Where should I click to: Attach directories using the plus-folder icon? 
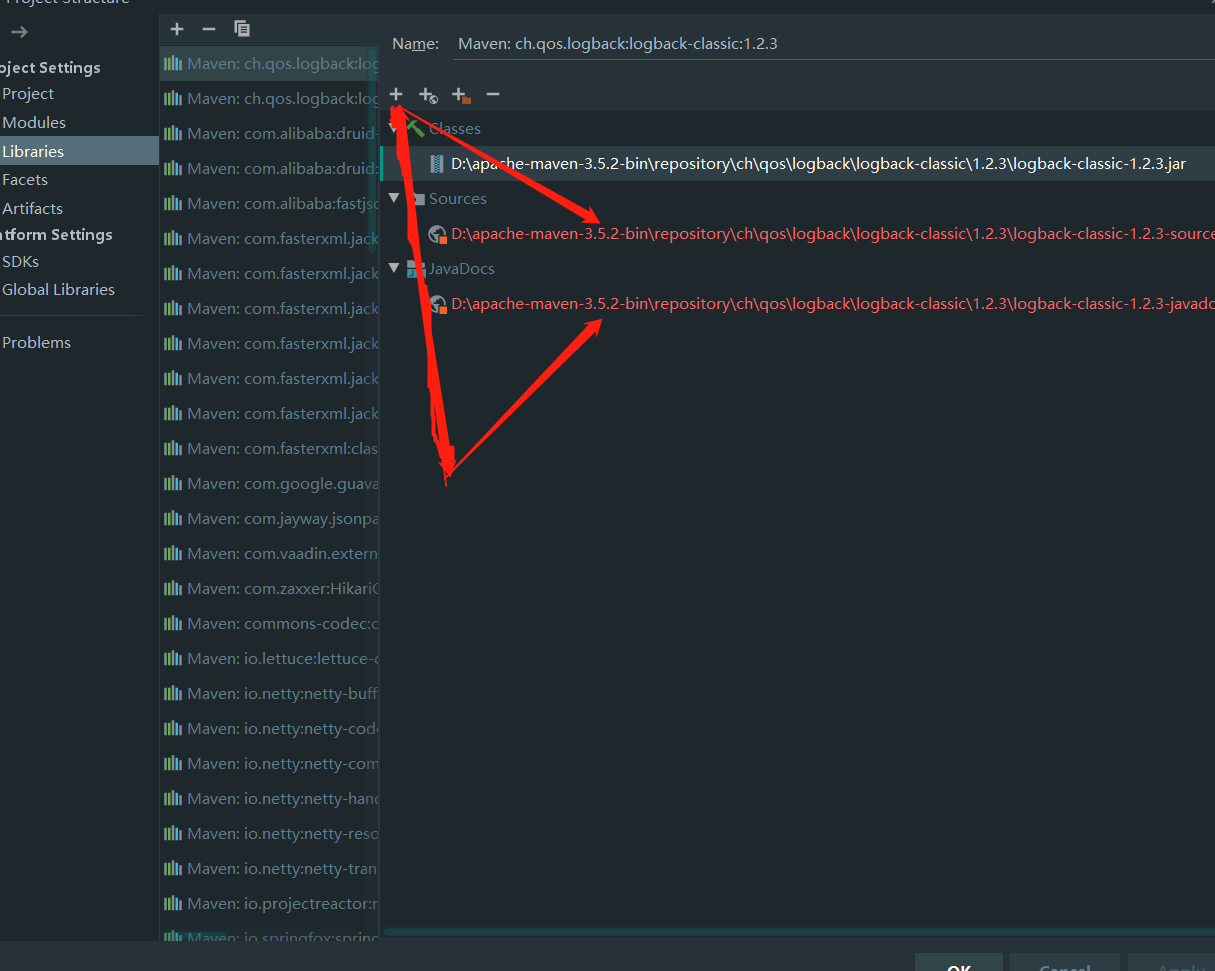pyautogui.click(x=460, y=95)
